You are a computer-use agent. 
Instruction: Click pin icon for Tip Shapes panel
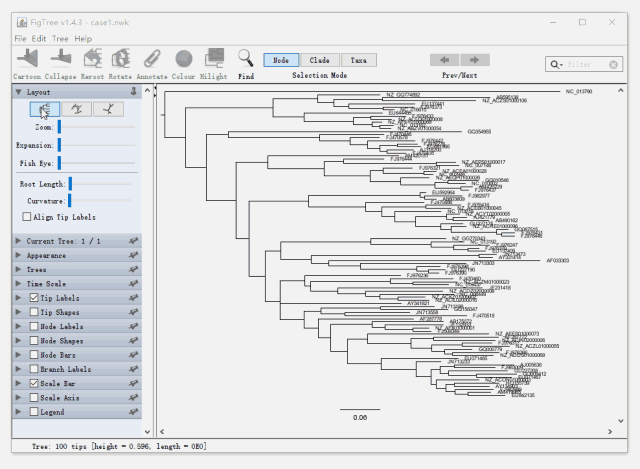[x=133, y=312]
